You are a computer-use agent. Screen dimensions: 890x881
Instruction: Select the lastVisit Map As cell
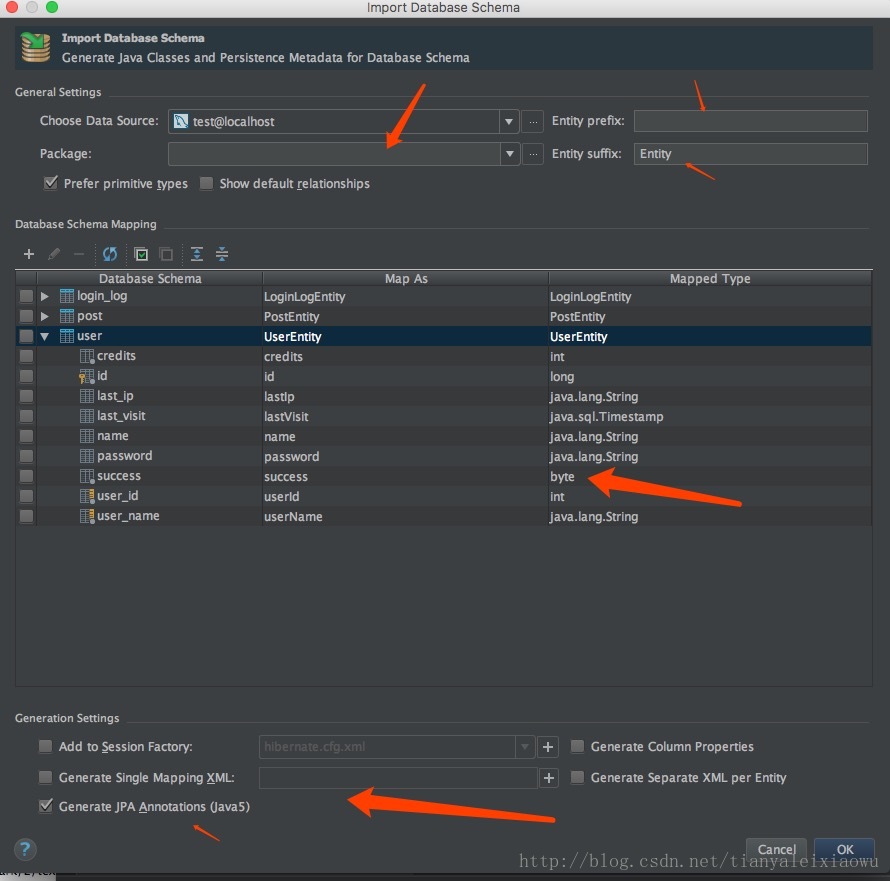(x=406, y=417)
